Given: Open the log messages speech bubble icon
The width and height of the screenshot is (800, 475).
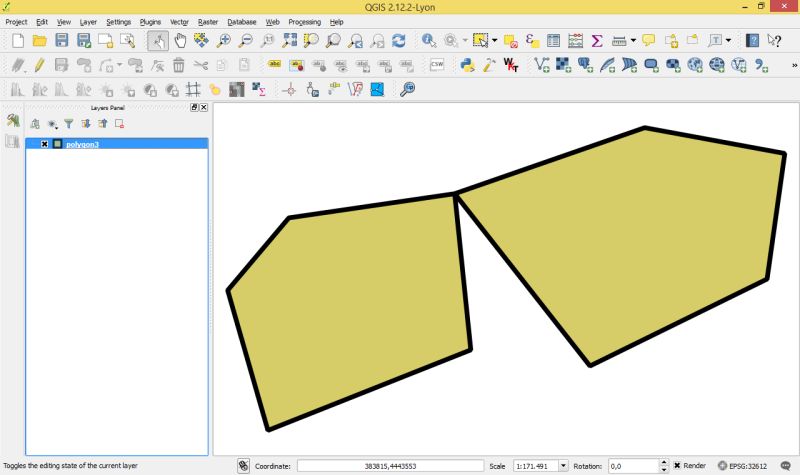Looking at the screenshot, I should pyautogui.click(x=786, y=465).
